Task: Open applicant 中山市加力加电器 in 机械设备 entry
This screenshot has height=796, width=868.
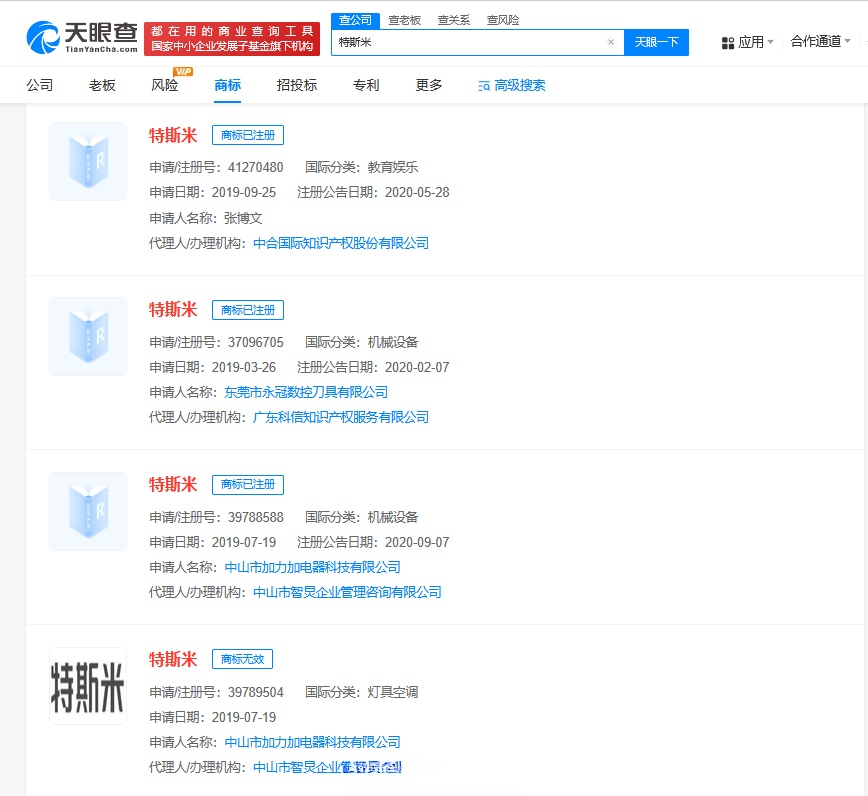Action: 312,567
